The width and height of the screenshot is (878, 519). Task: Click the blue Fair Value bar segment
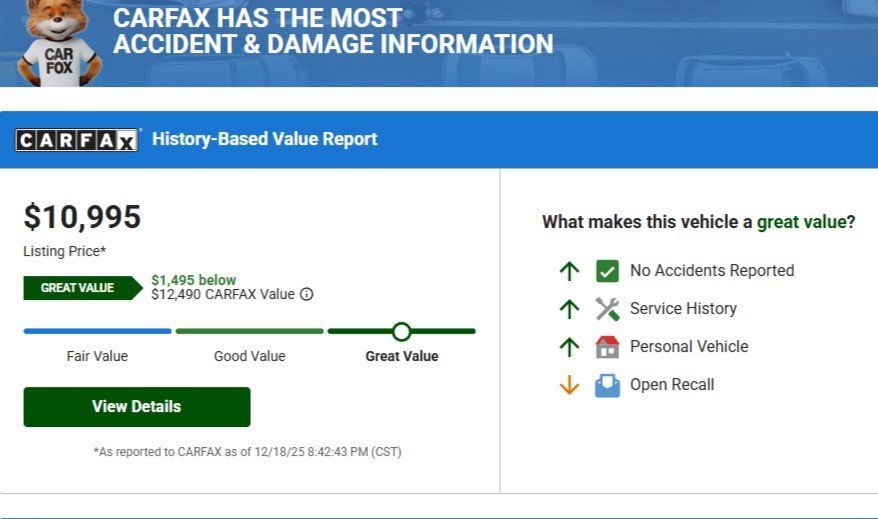coord(97,331)
